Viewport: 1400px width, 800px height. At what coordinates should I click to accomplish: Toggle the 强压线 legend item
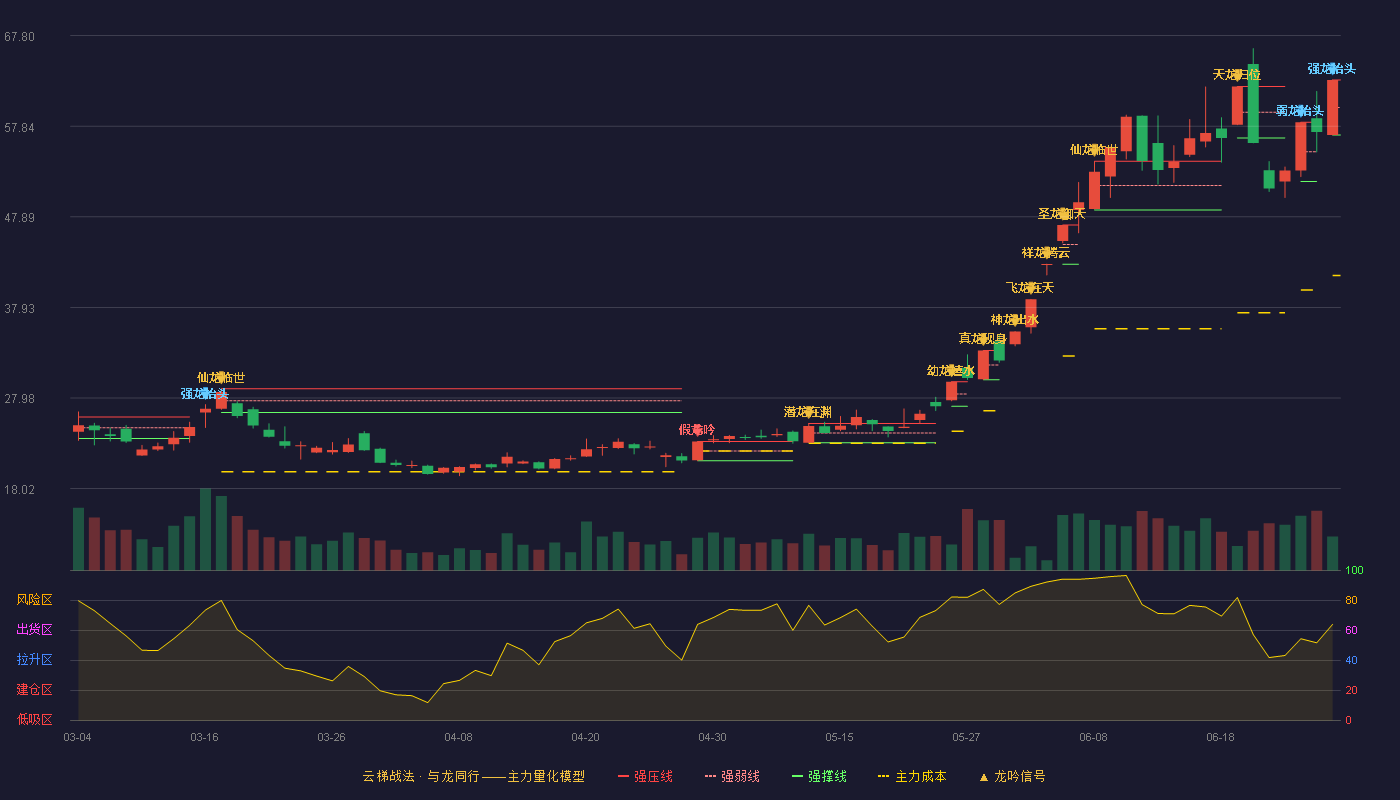click(x=645, y=776)
